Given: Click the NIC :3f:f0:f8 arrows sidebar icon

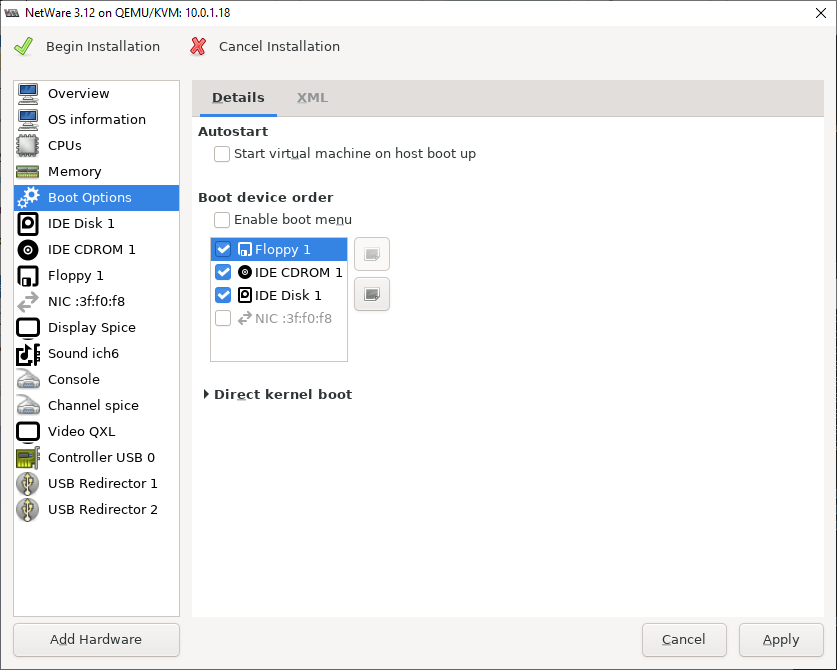Looking at the screenshot, I should (28, 302).
